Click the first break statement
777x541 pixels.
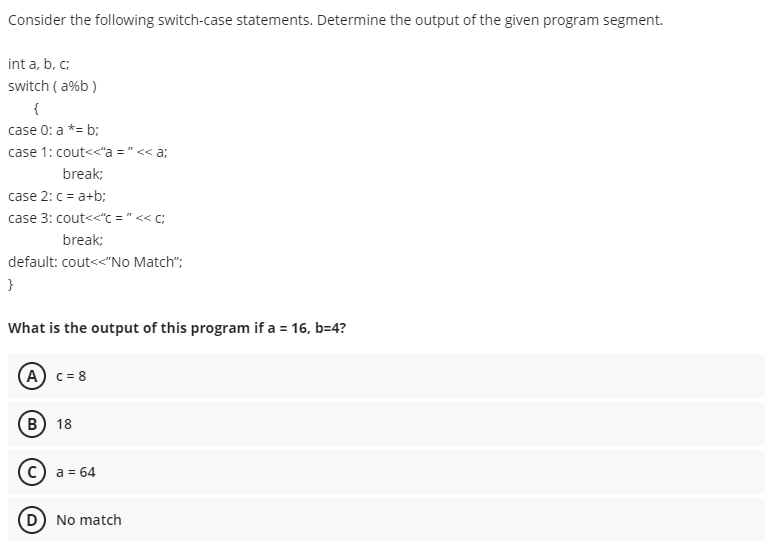[83, 174]
